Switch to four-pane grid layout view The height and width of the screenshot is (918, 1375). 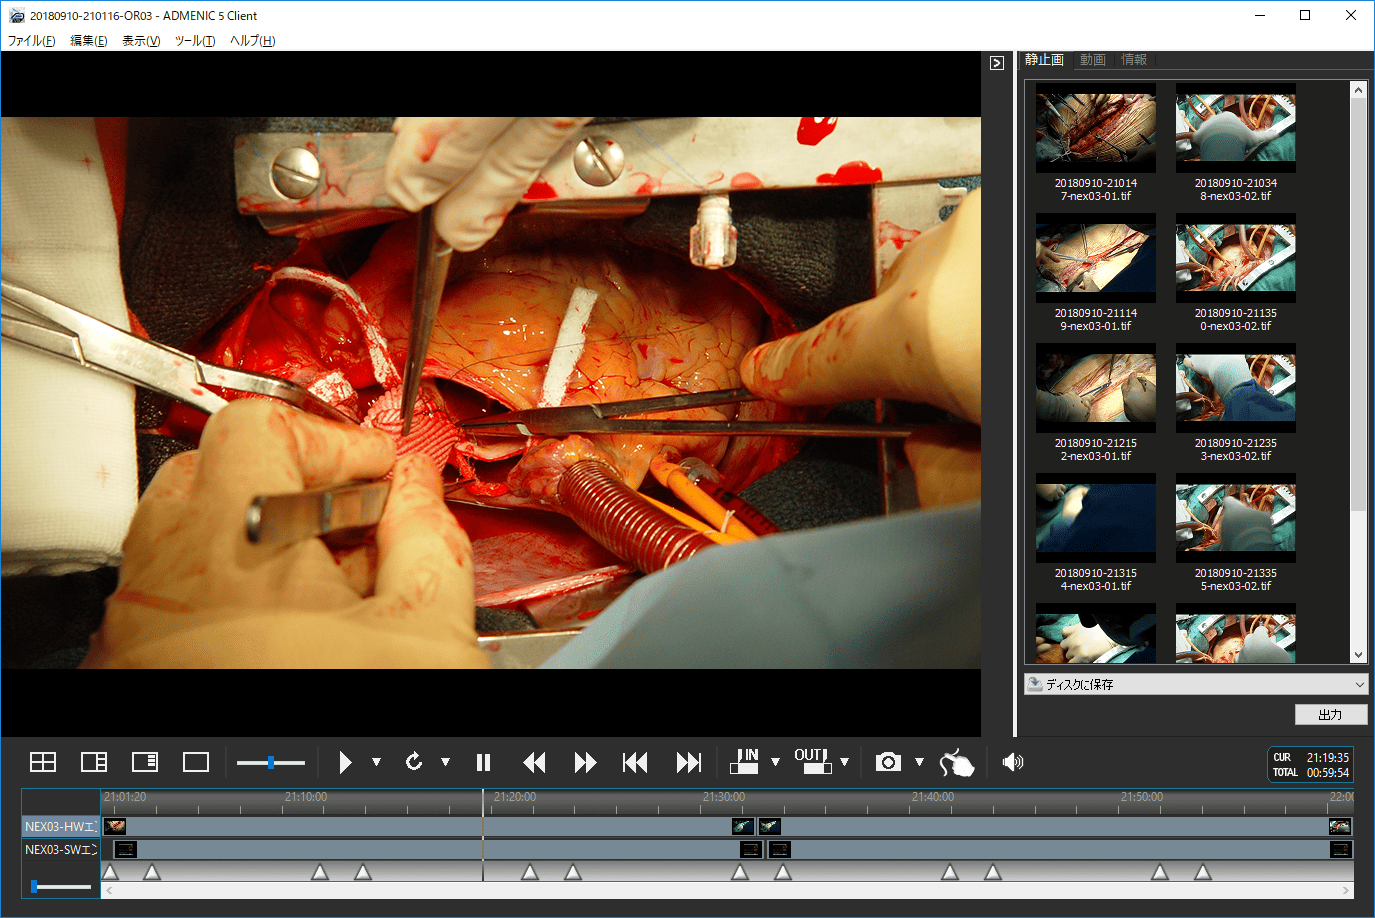click(x=43, y=762)
